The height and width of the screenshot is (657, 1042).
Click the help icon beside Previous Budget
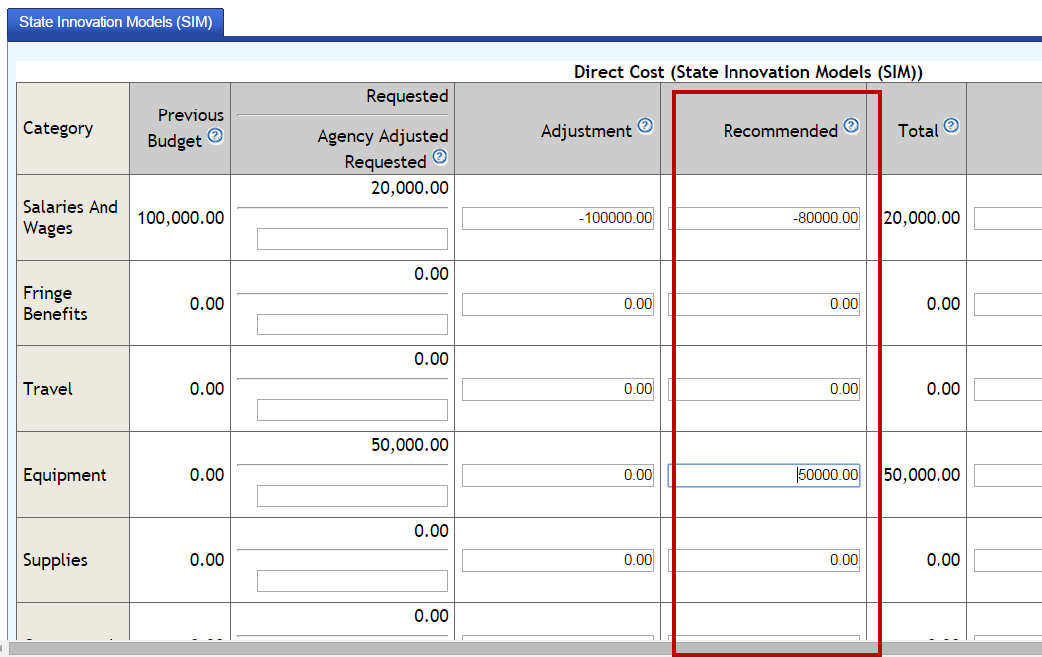(x=215, y=136)
